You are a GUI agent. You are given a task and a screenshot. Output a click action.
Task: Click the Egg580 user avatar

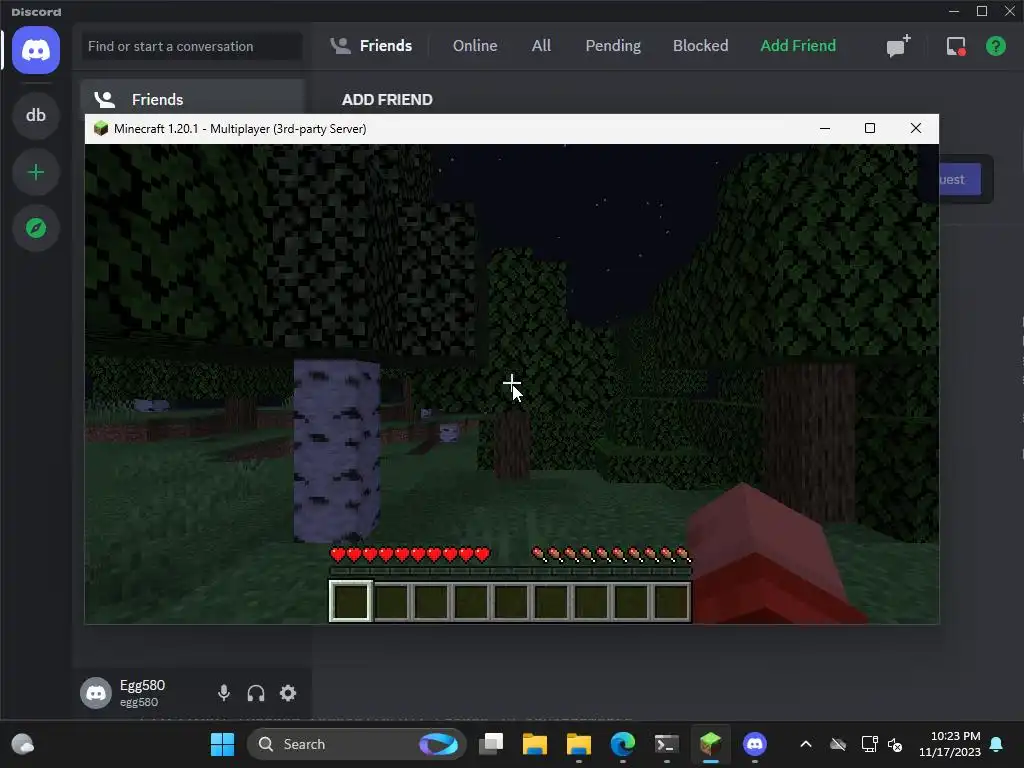(96, 693)
